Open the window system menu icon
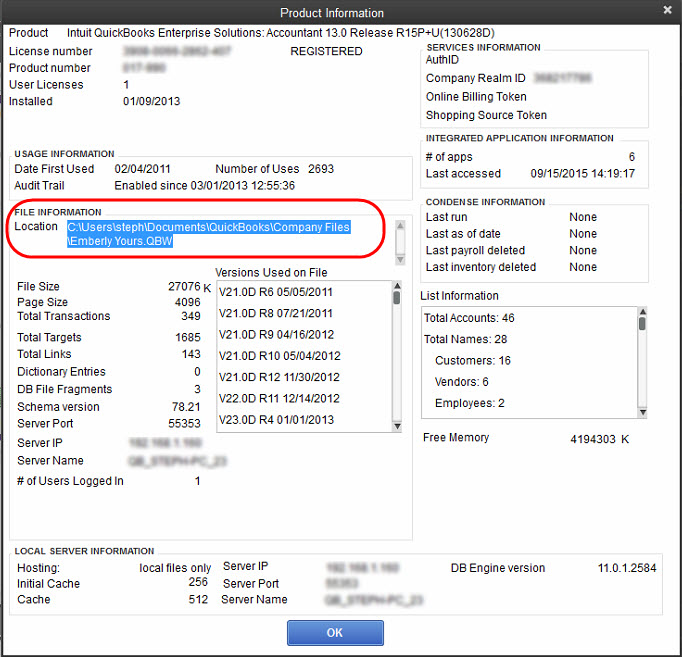682x657 pixels. pos(13,12)
